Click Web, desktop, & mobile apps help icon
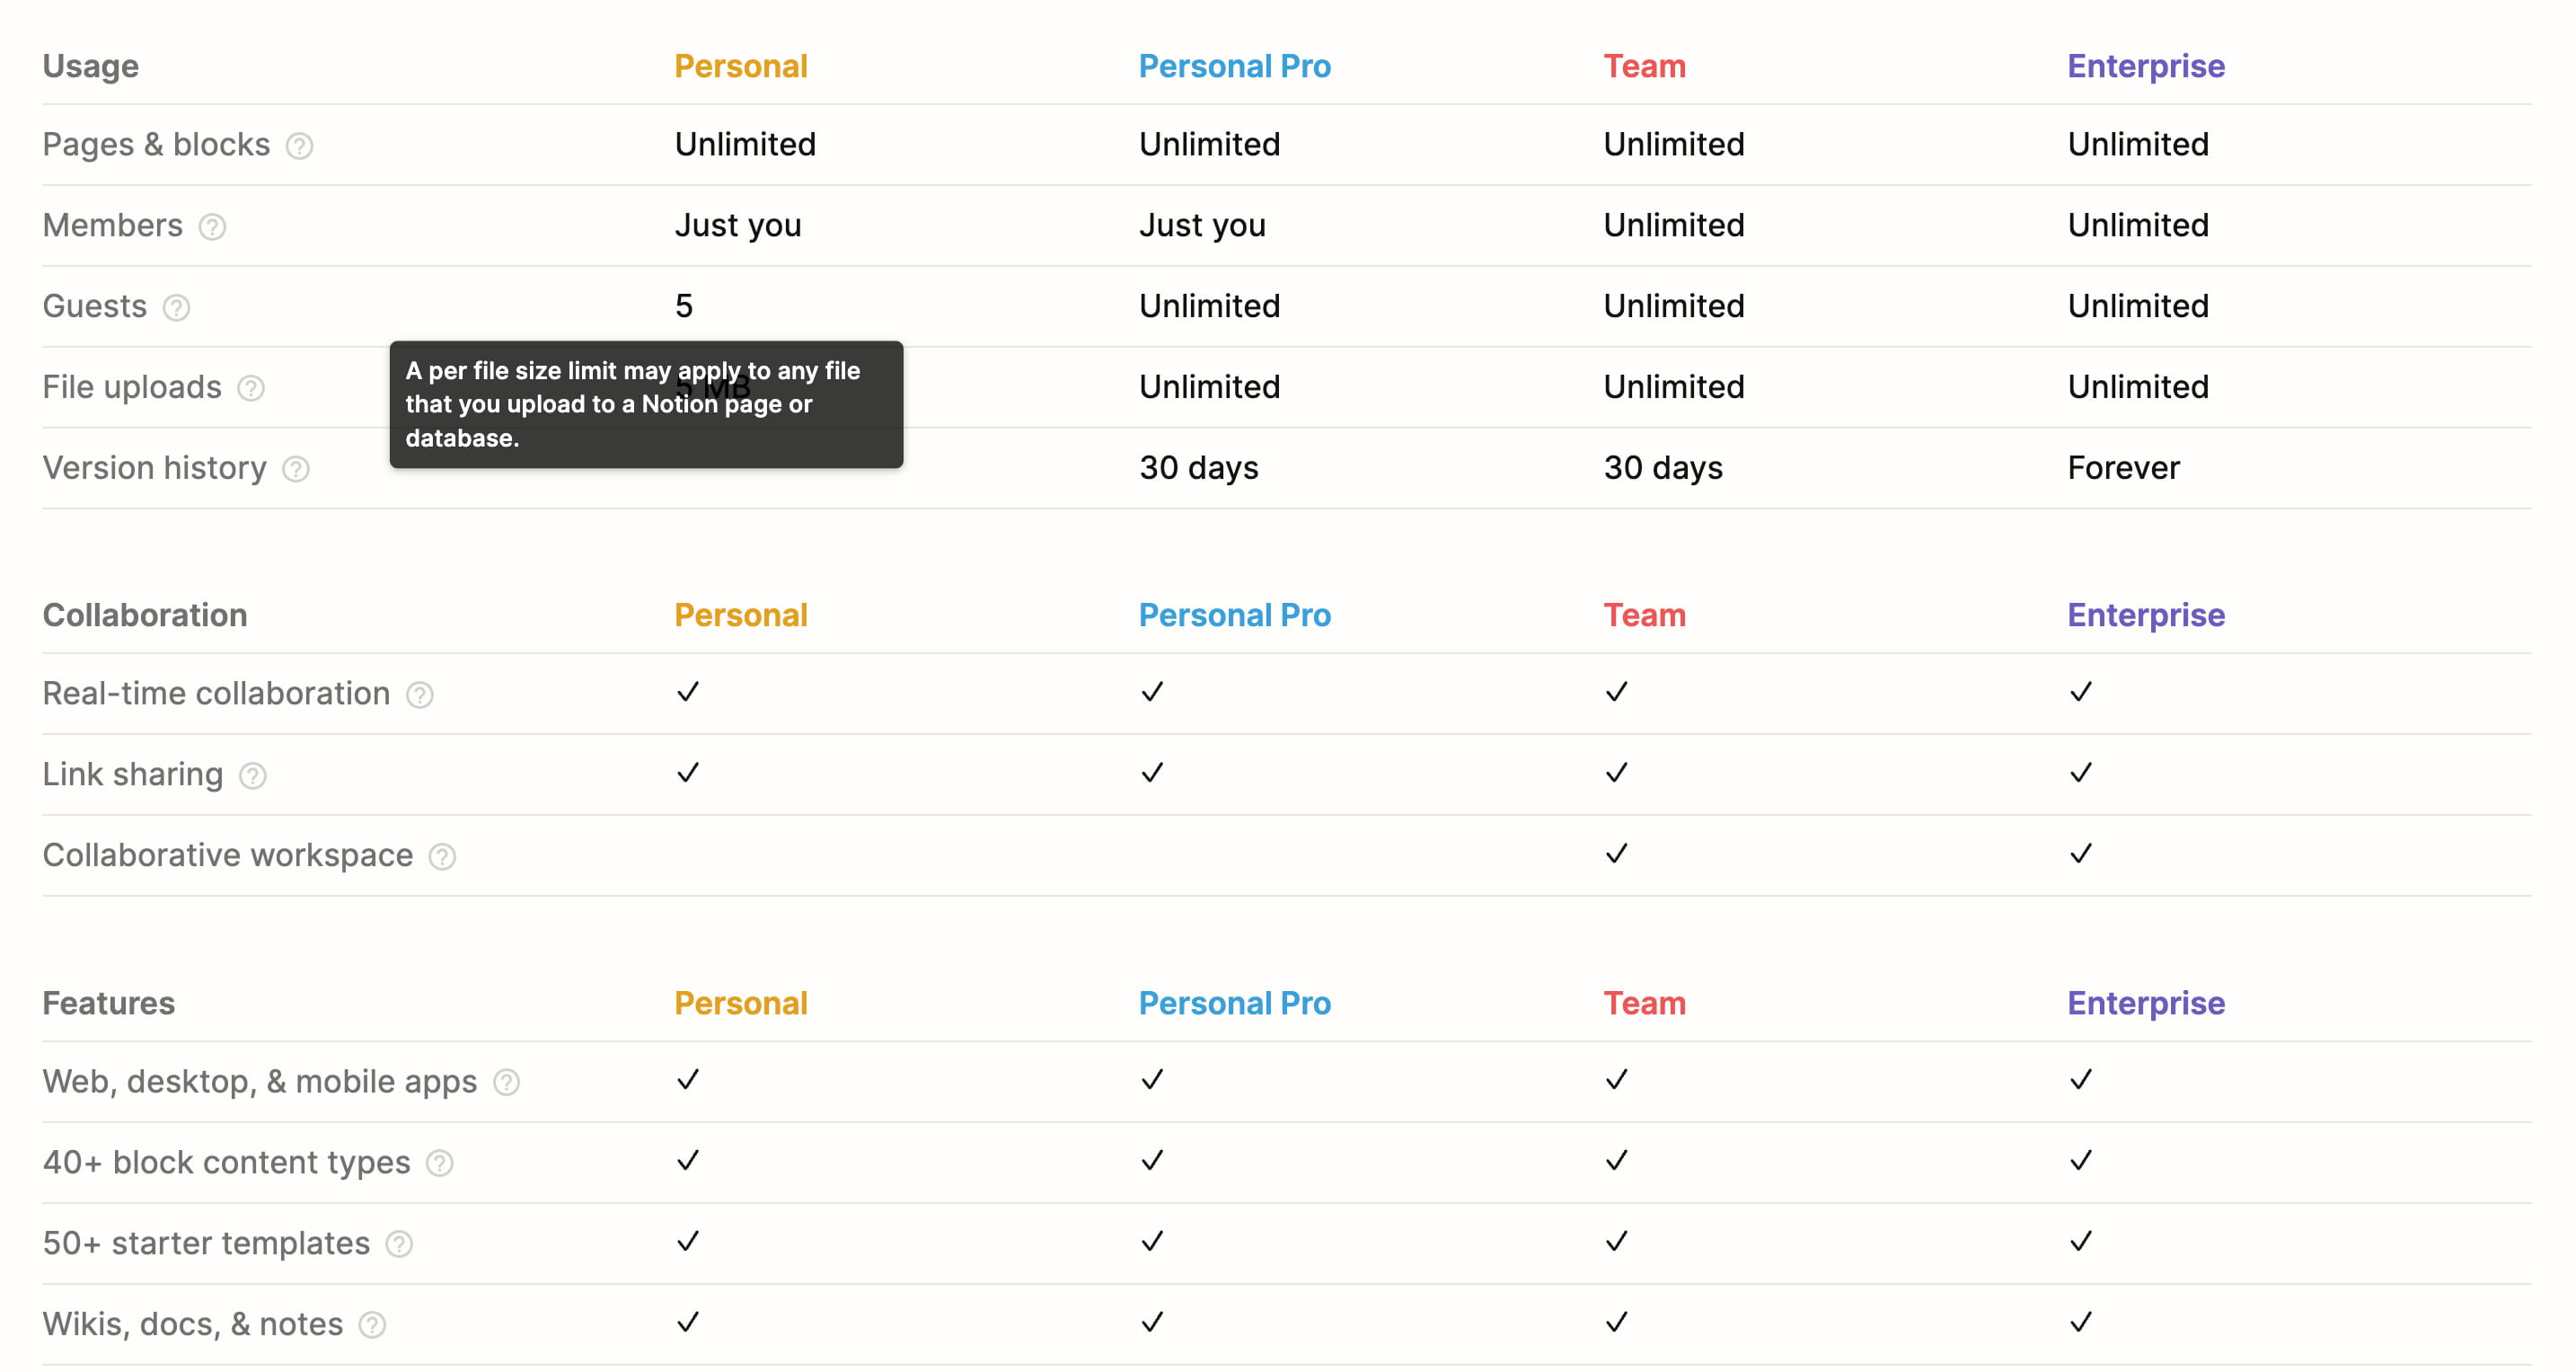 tap(507, 1083)
